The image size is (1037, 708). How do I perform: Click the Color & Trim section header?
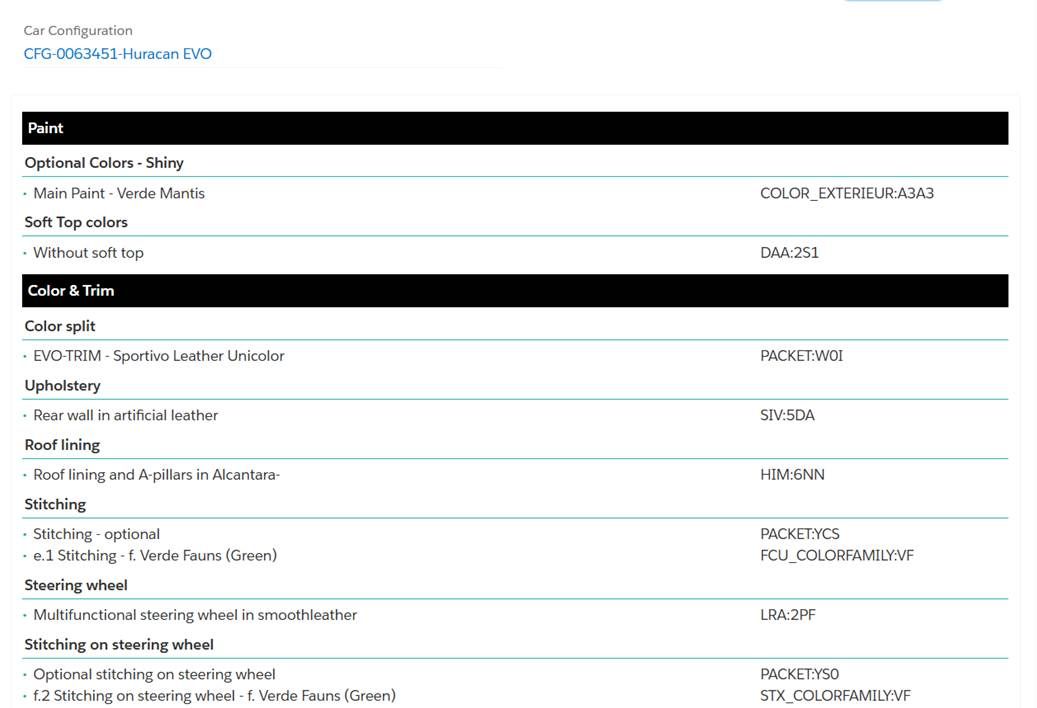(71, 291)
